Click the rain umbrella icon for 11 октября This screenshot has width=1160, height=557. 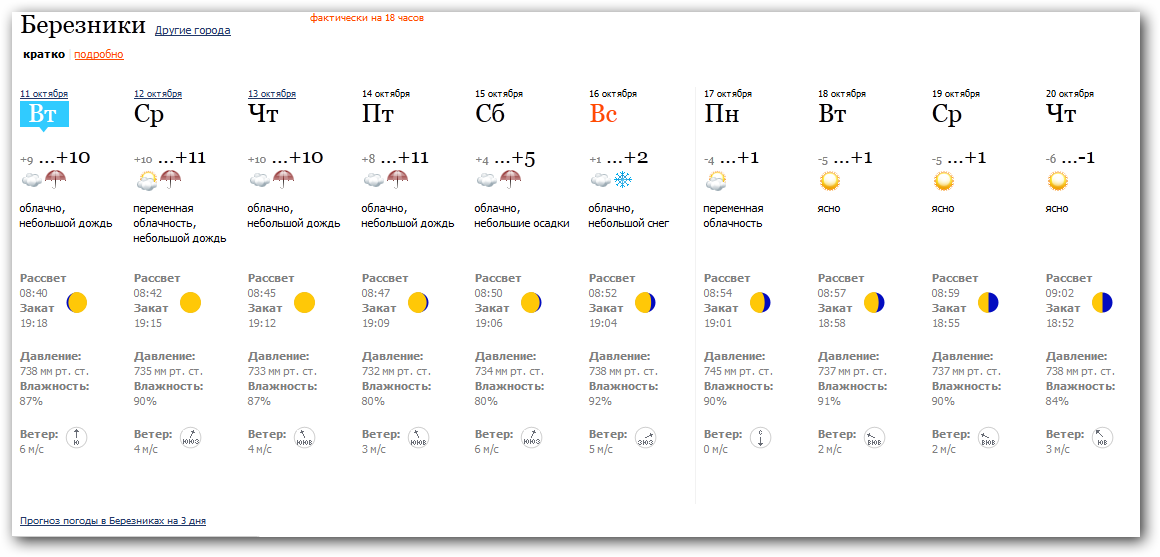pyautogui.click(x=56, y=181)
